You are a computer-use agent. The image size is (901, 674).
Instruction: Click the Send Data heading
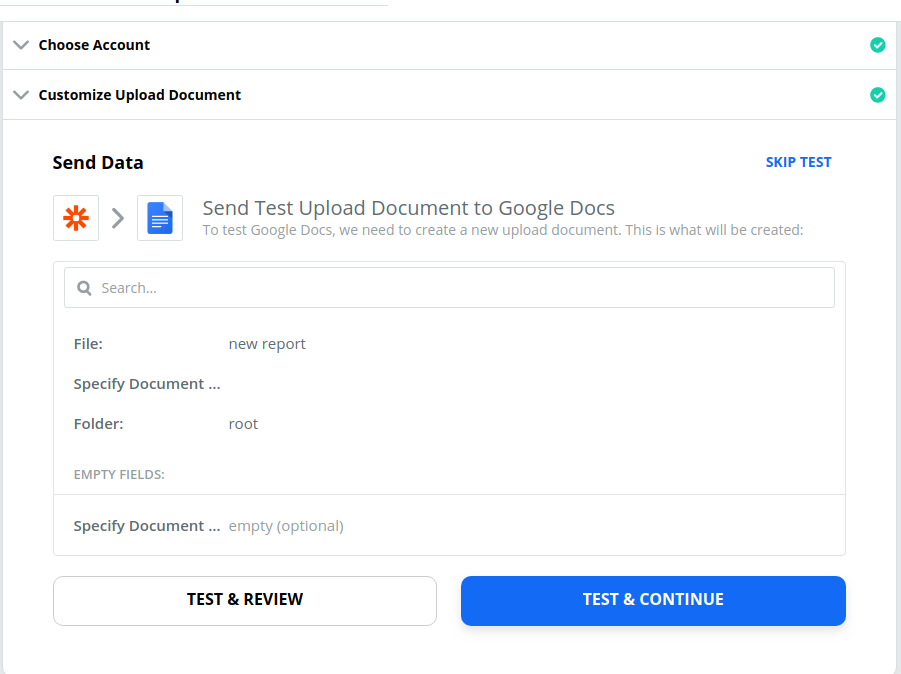[98, 163]
